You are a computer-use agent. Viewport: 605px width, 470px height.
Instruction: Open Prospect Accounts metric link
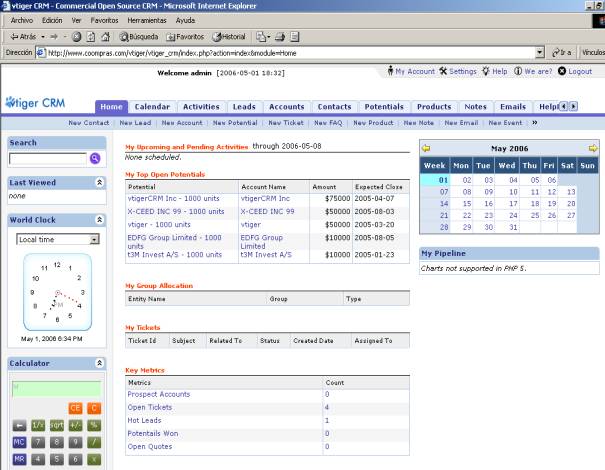(x=159, y=394)
